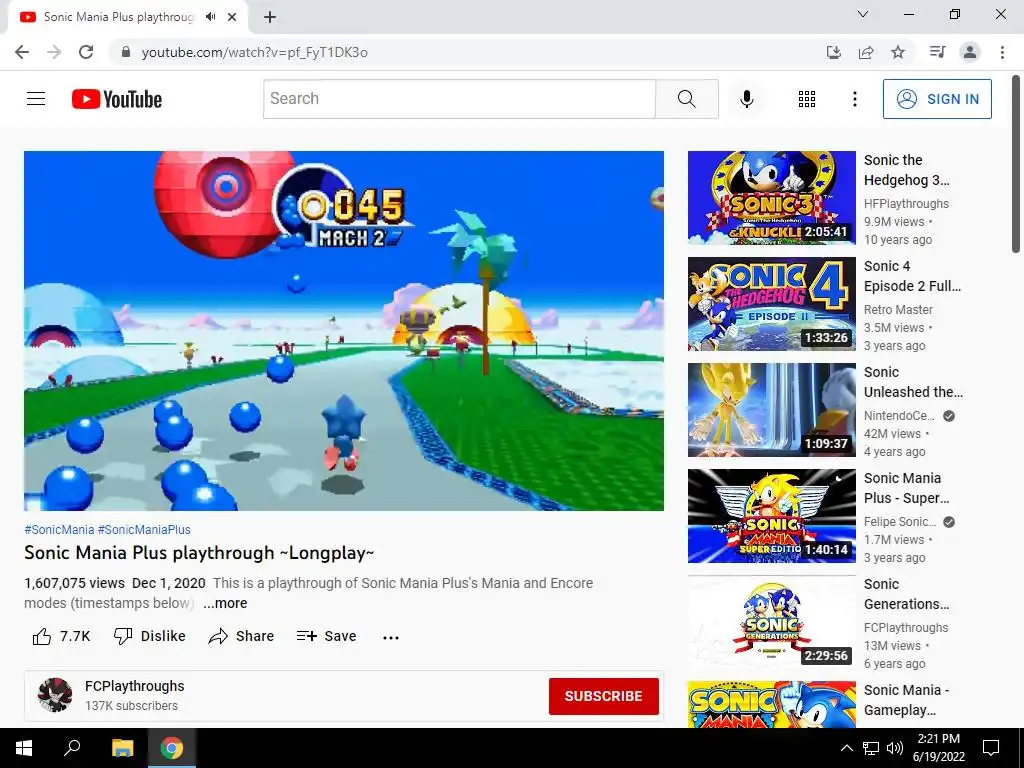Subscribe to FCPlaythroughs
The height and width of the screenshot is (768, 1024).
[603, 696]
